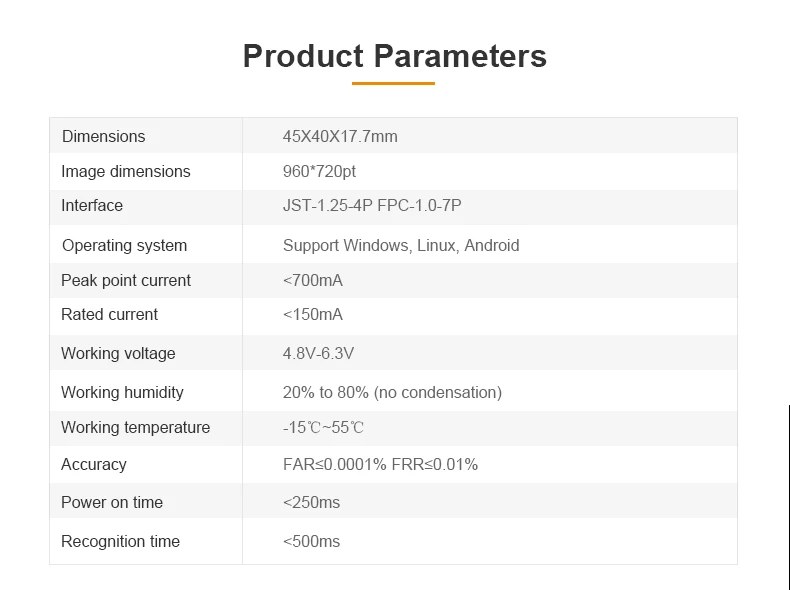This screenshot has height=590, width=790.
Task: Click the Recognition time label
Action: [120, 541]
